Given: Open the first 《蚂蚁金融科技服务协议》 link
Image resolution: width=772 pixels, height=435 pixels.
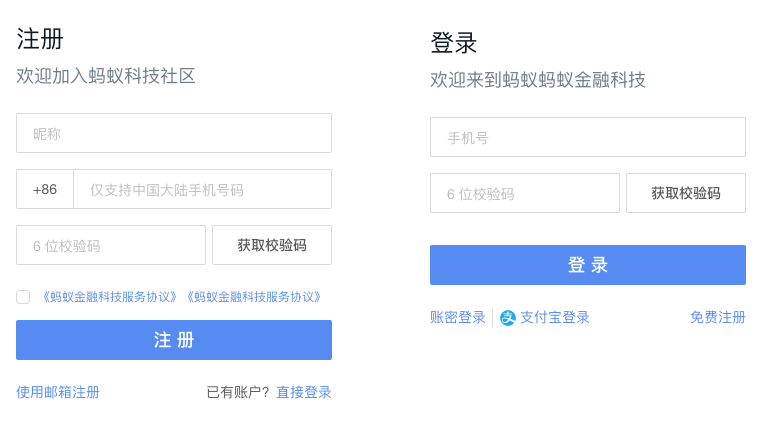Looking at the screenshot, I should coord(109,297).
